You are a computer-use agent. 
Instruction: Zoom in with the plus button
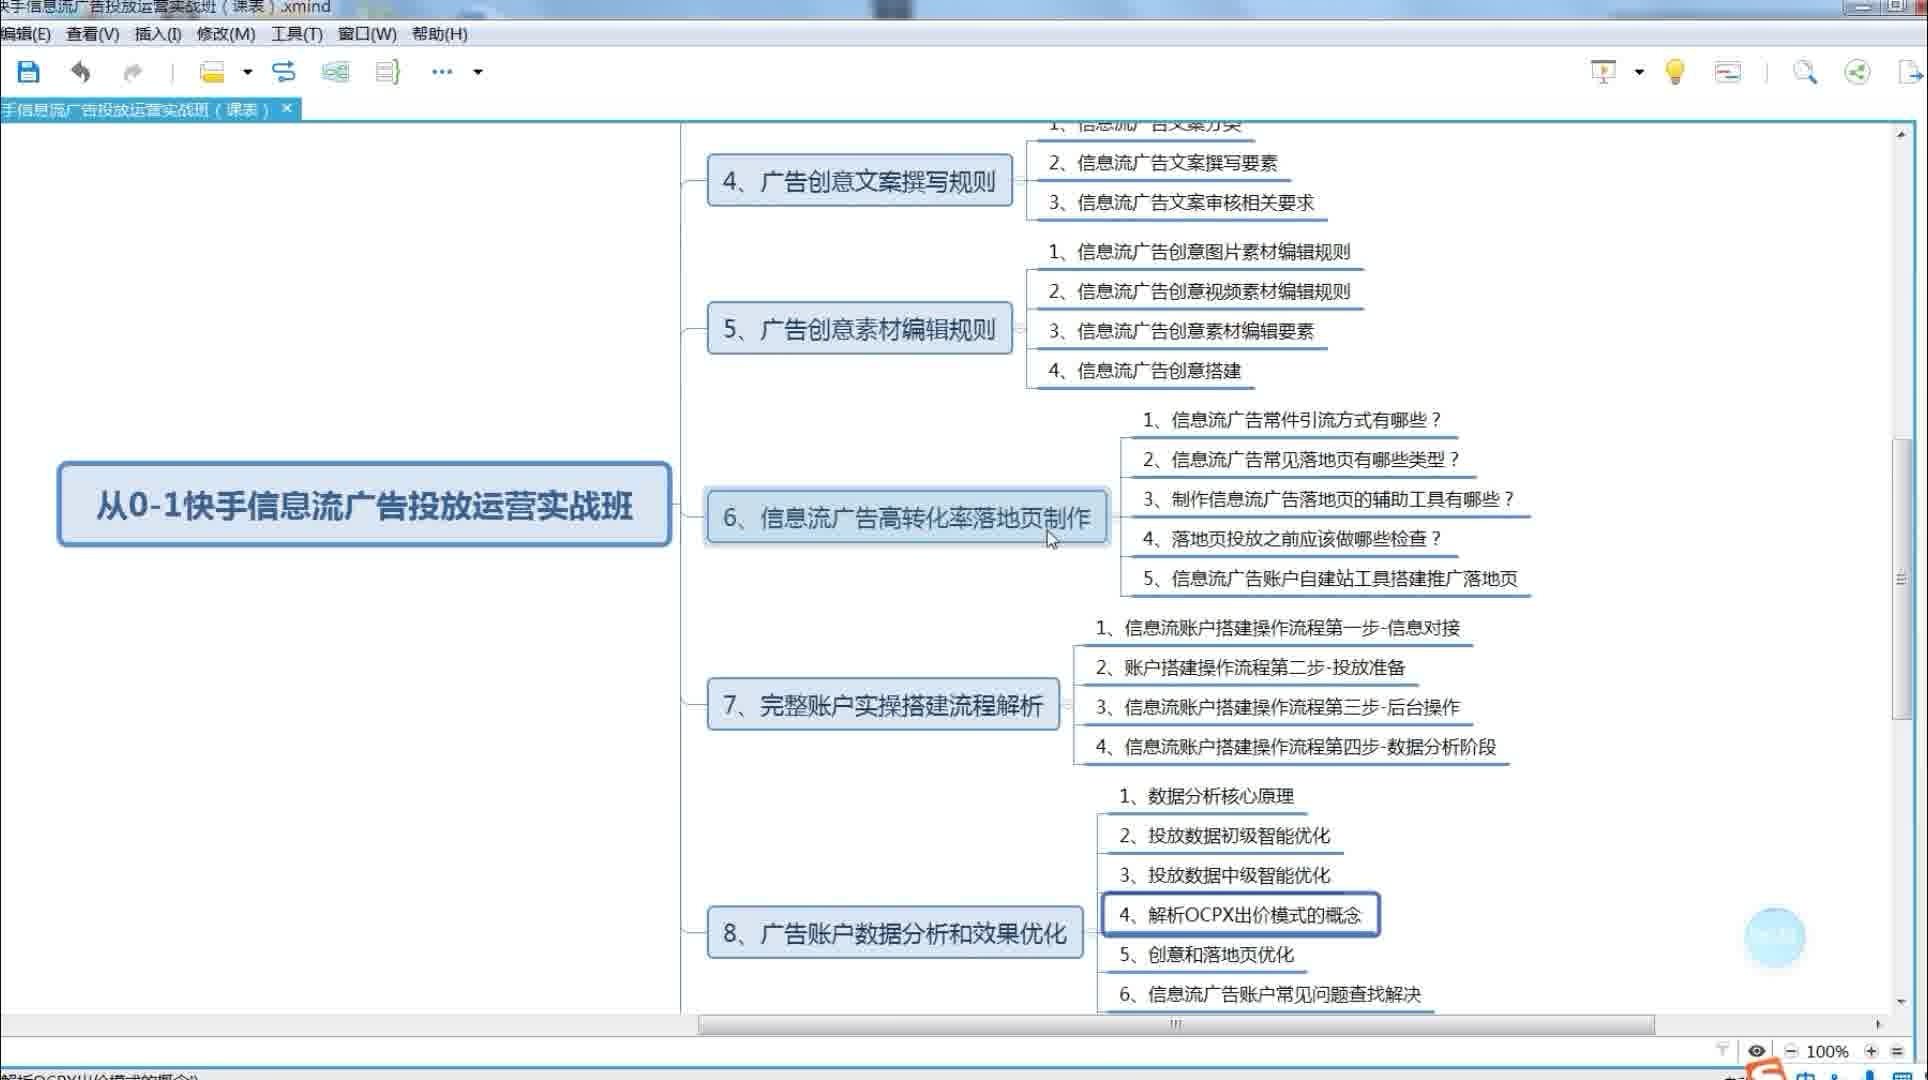[1871, 1051]
